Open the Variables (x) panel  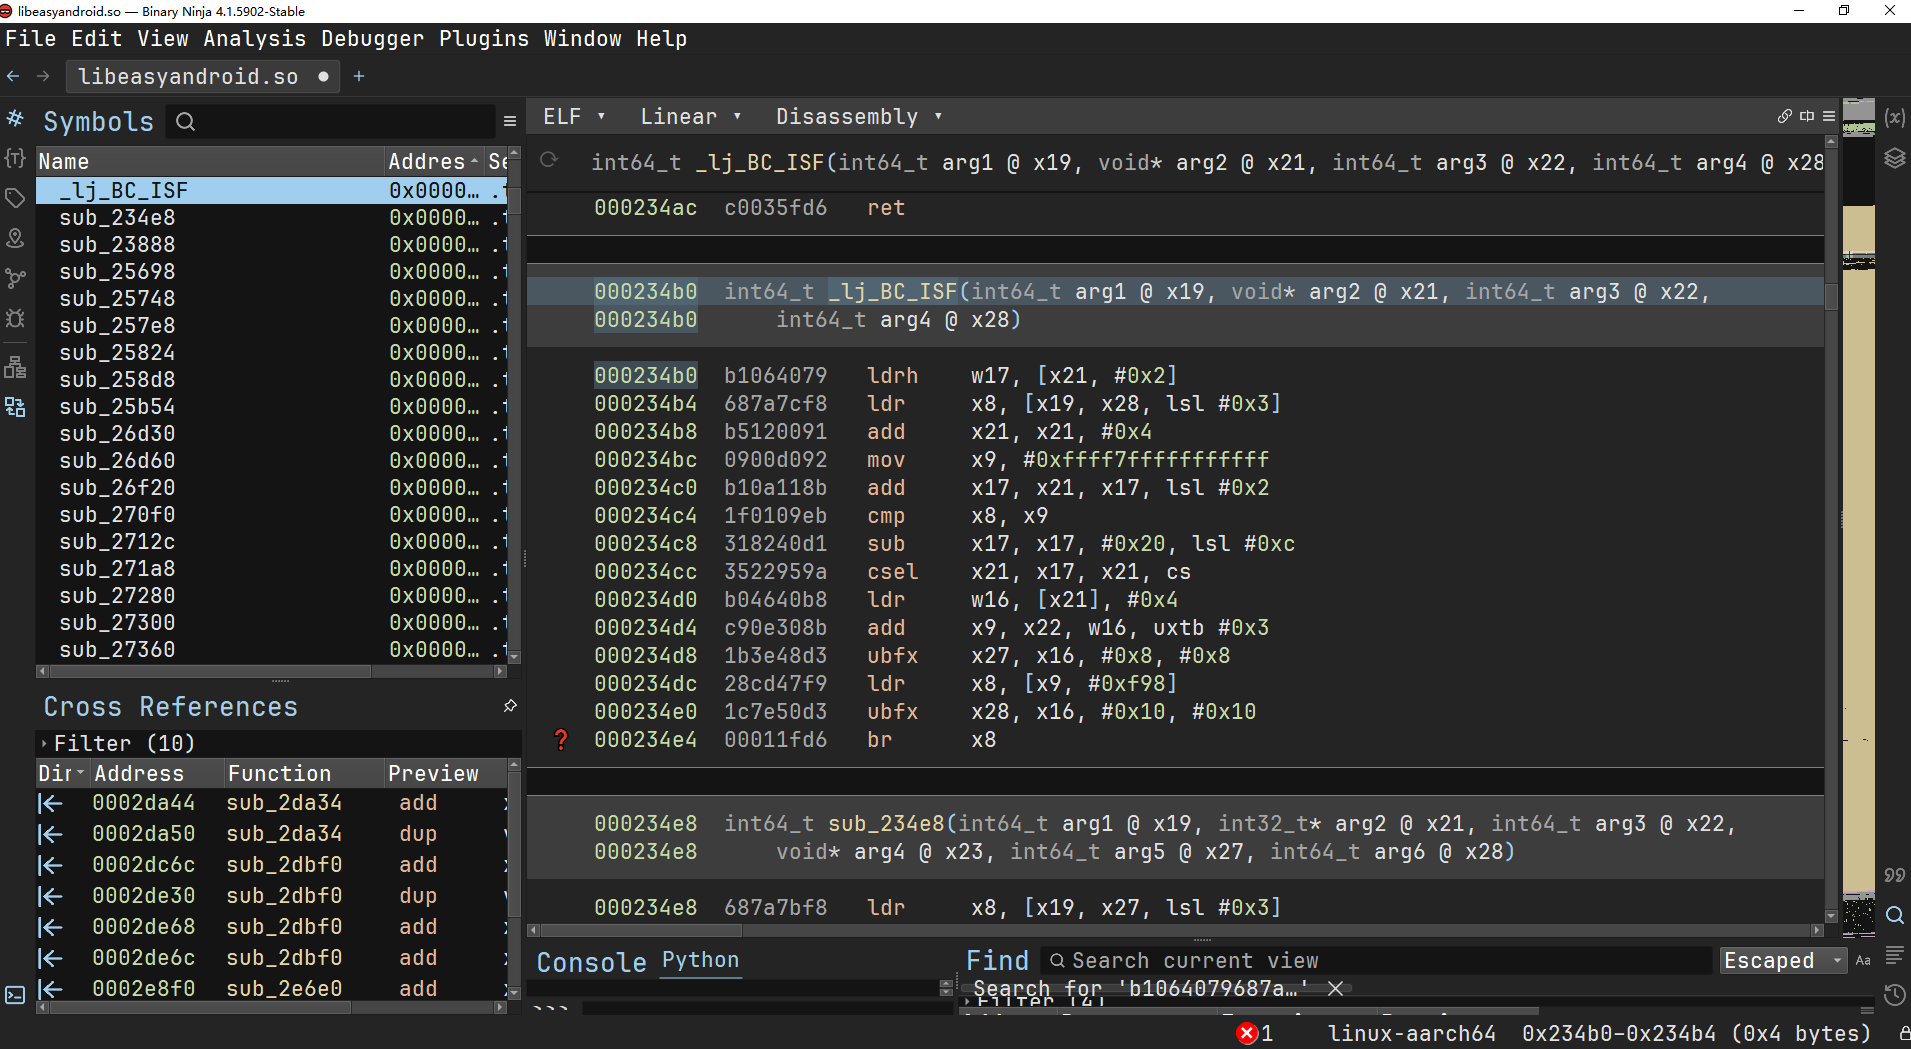1894,117
